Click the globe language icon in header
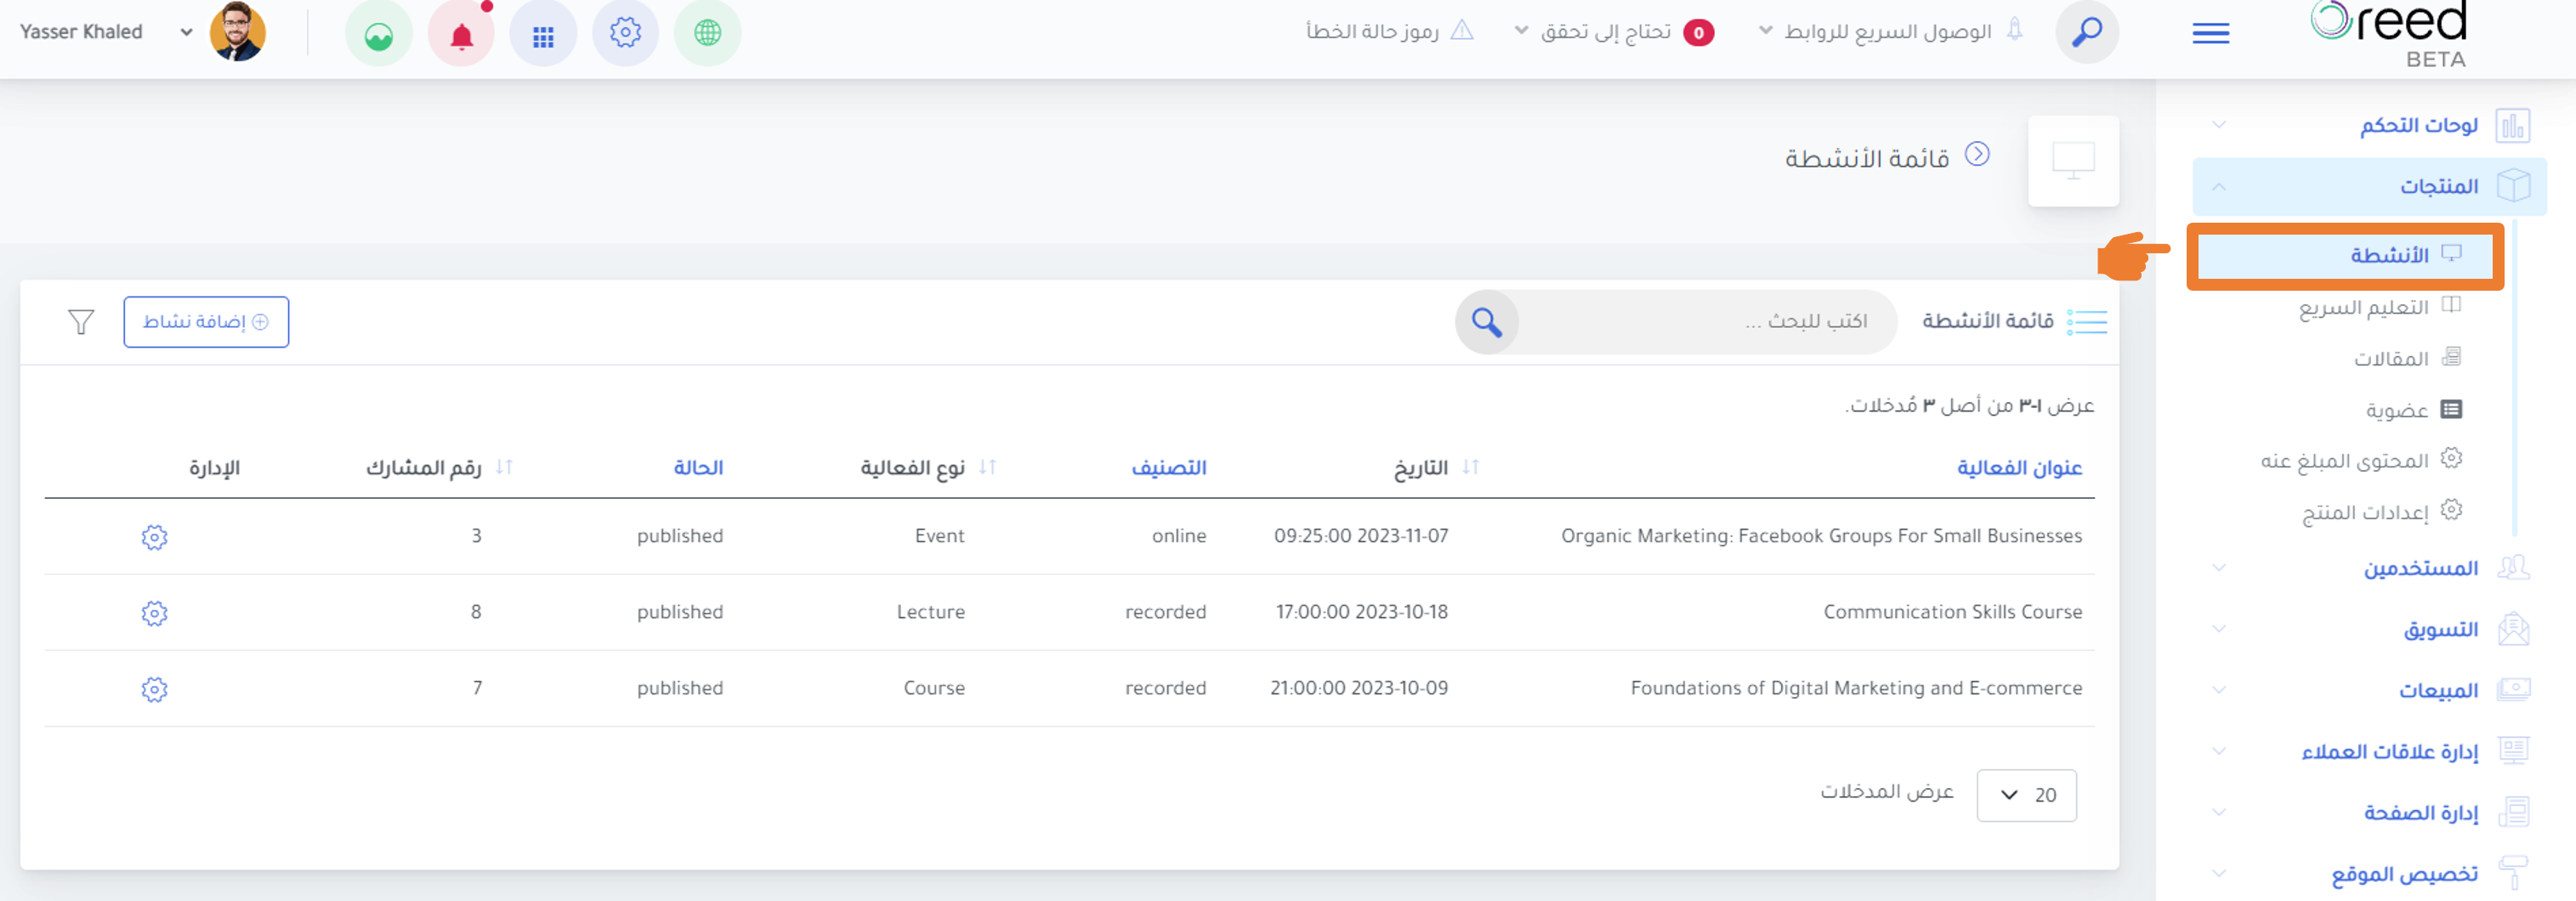The image size is (2576, 901). [x=707, y=33]
